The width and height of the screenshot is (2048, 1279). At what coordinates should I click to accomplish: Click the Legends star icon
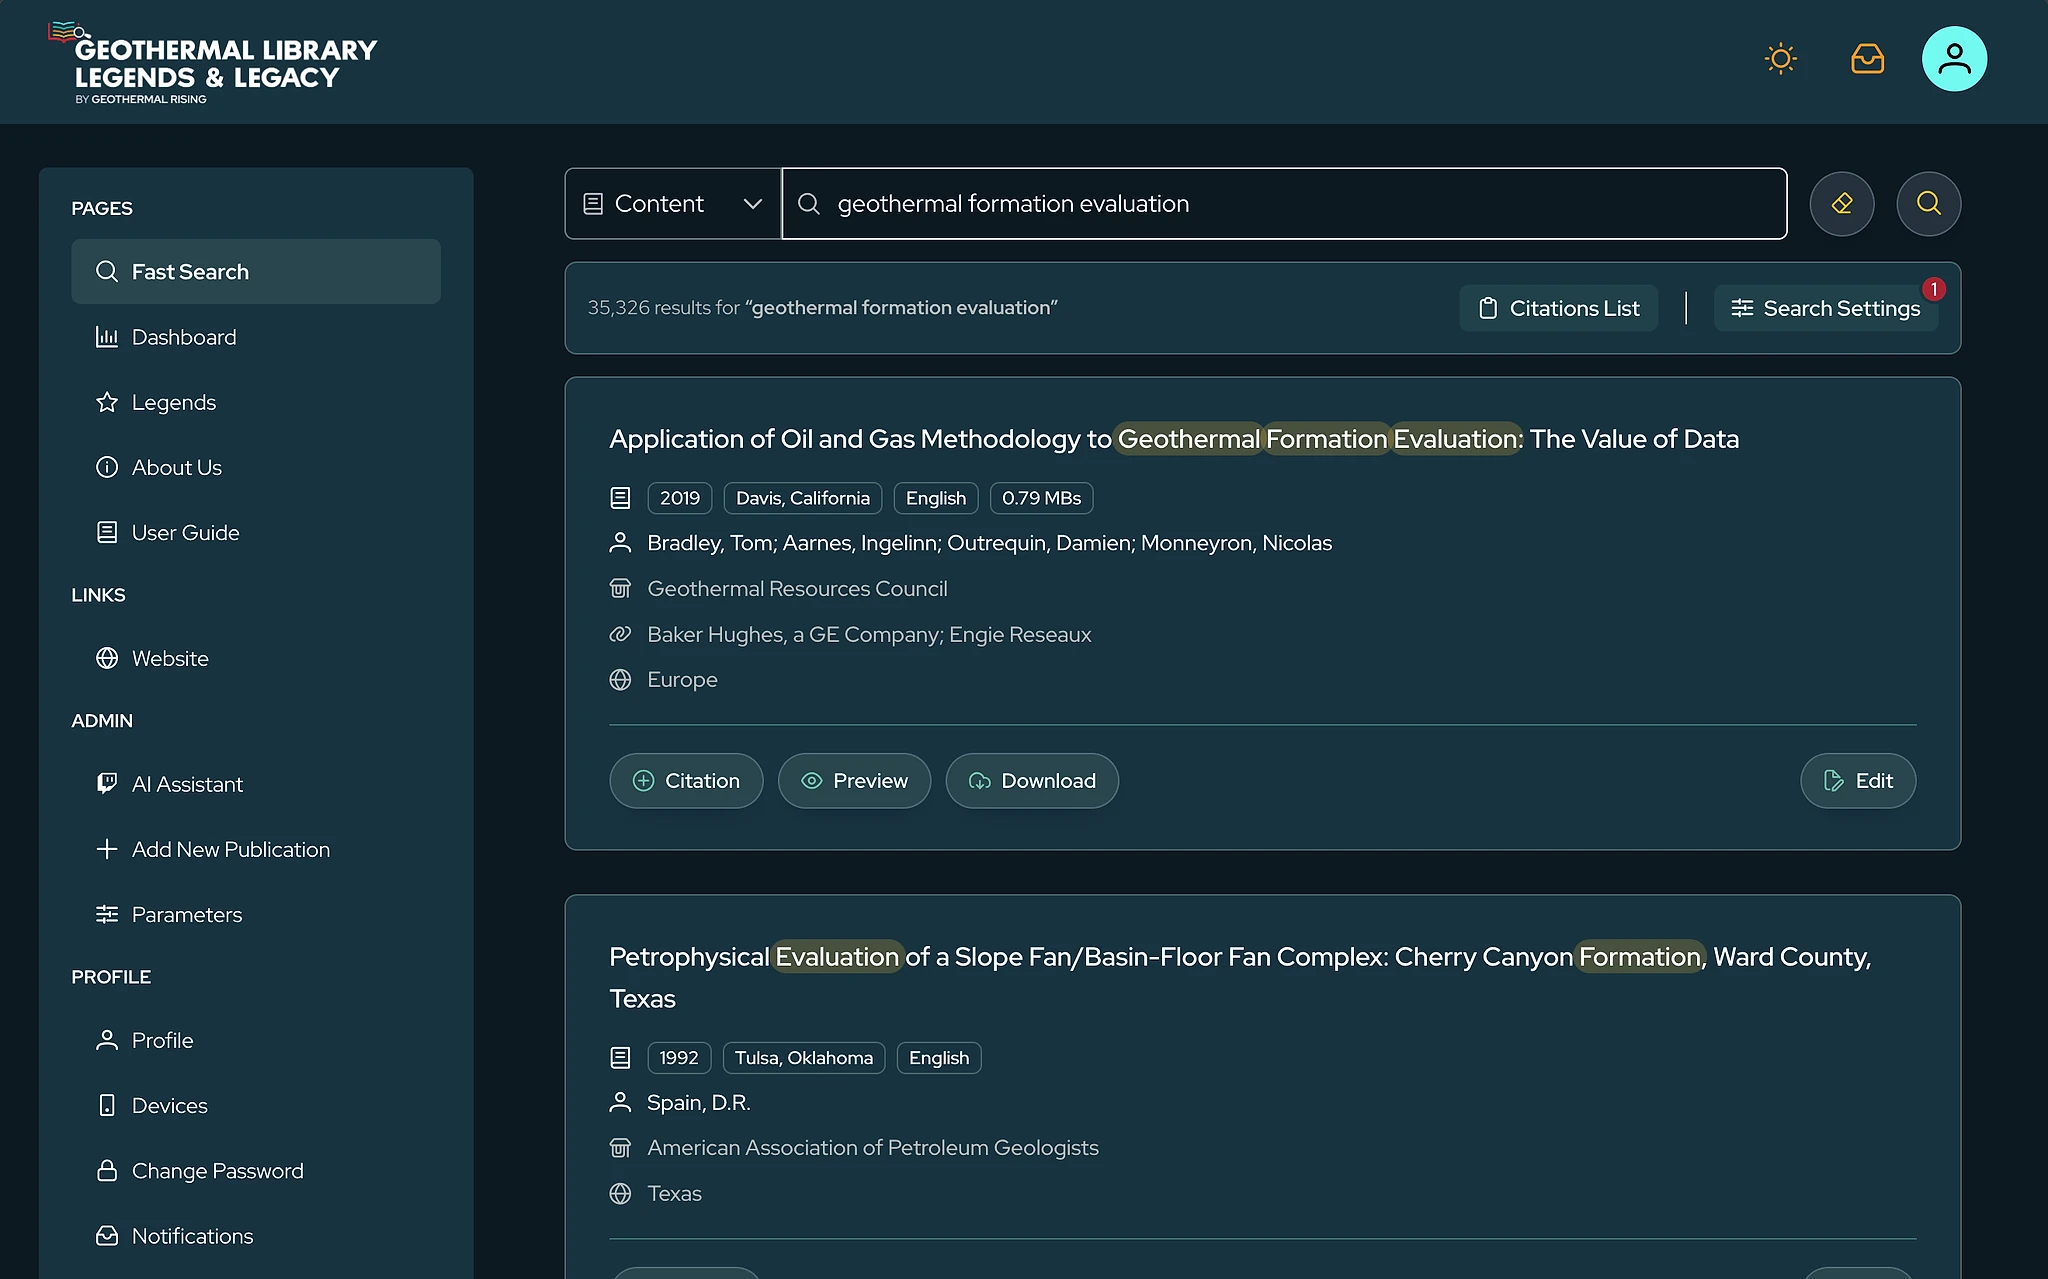(x=107, y=402)
